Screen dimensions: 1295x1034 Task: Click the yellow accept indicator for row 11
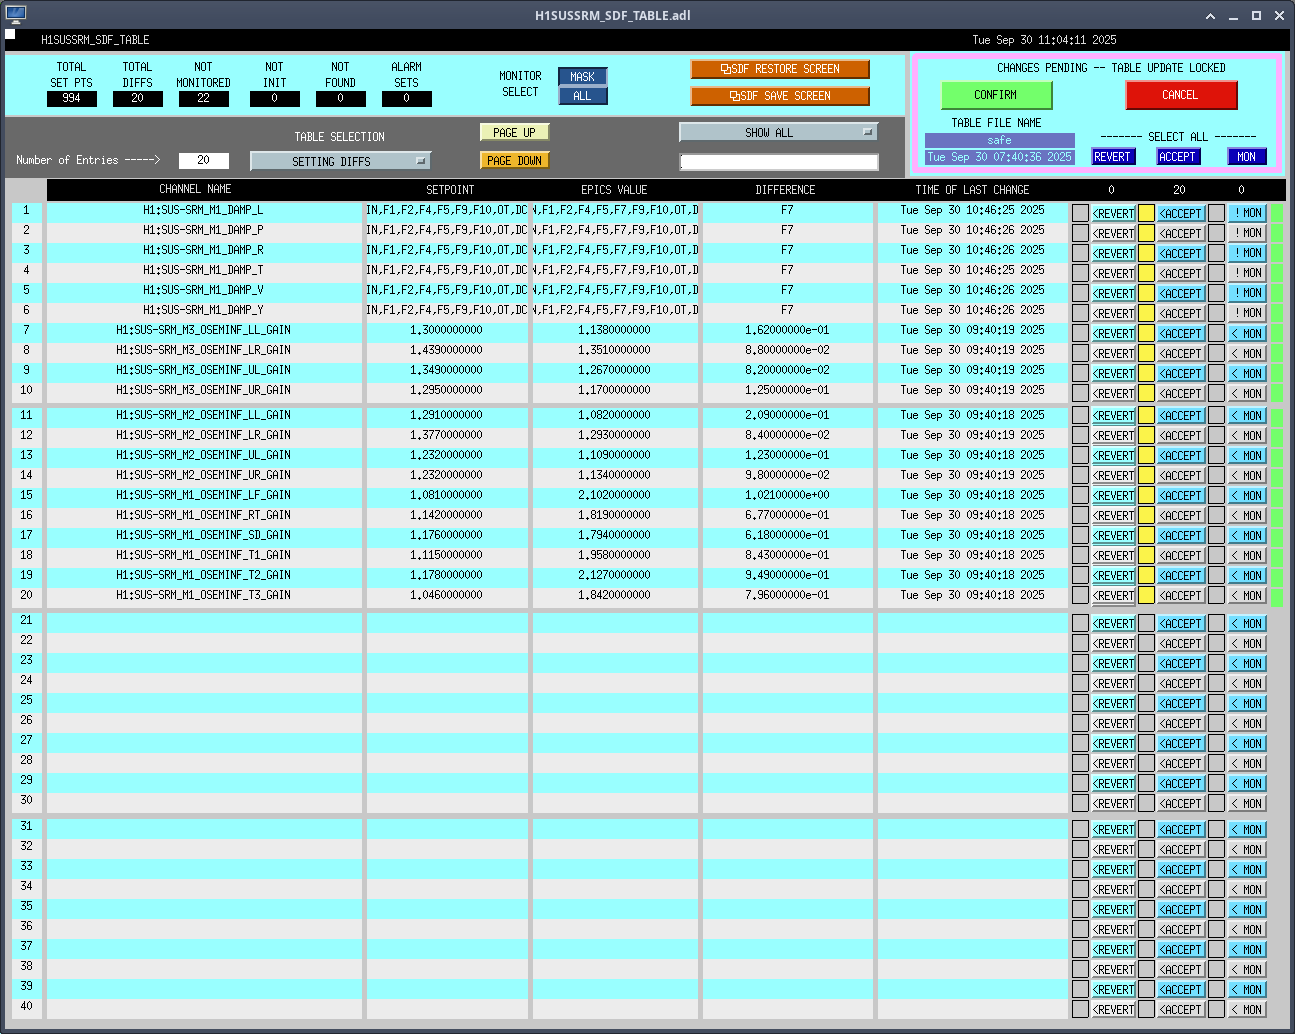click(x=1146, y=415)
